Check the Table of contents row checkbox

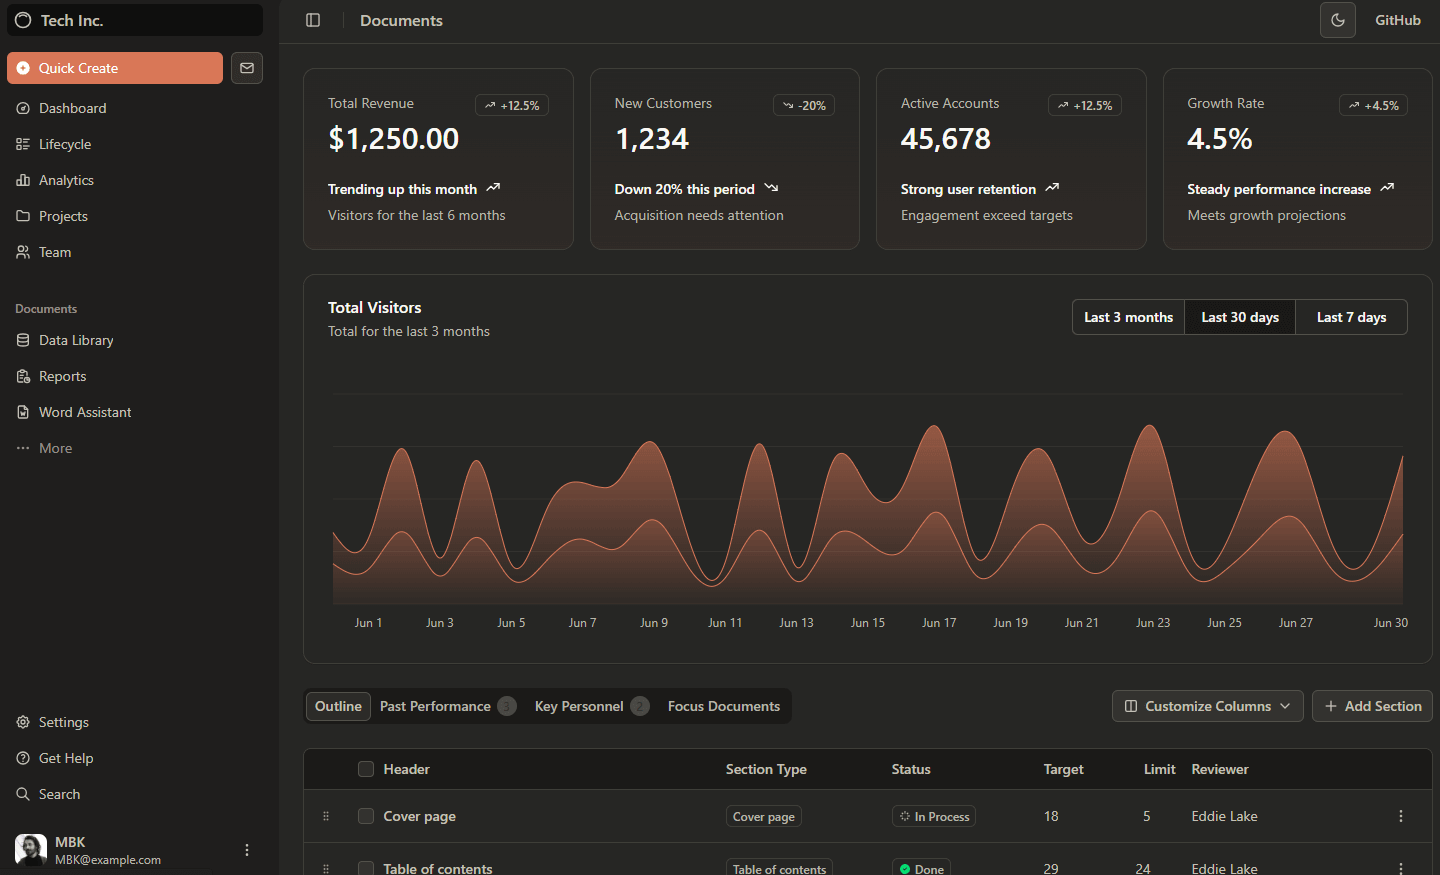click(x=366, y=868)
